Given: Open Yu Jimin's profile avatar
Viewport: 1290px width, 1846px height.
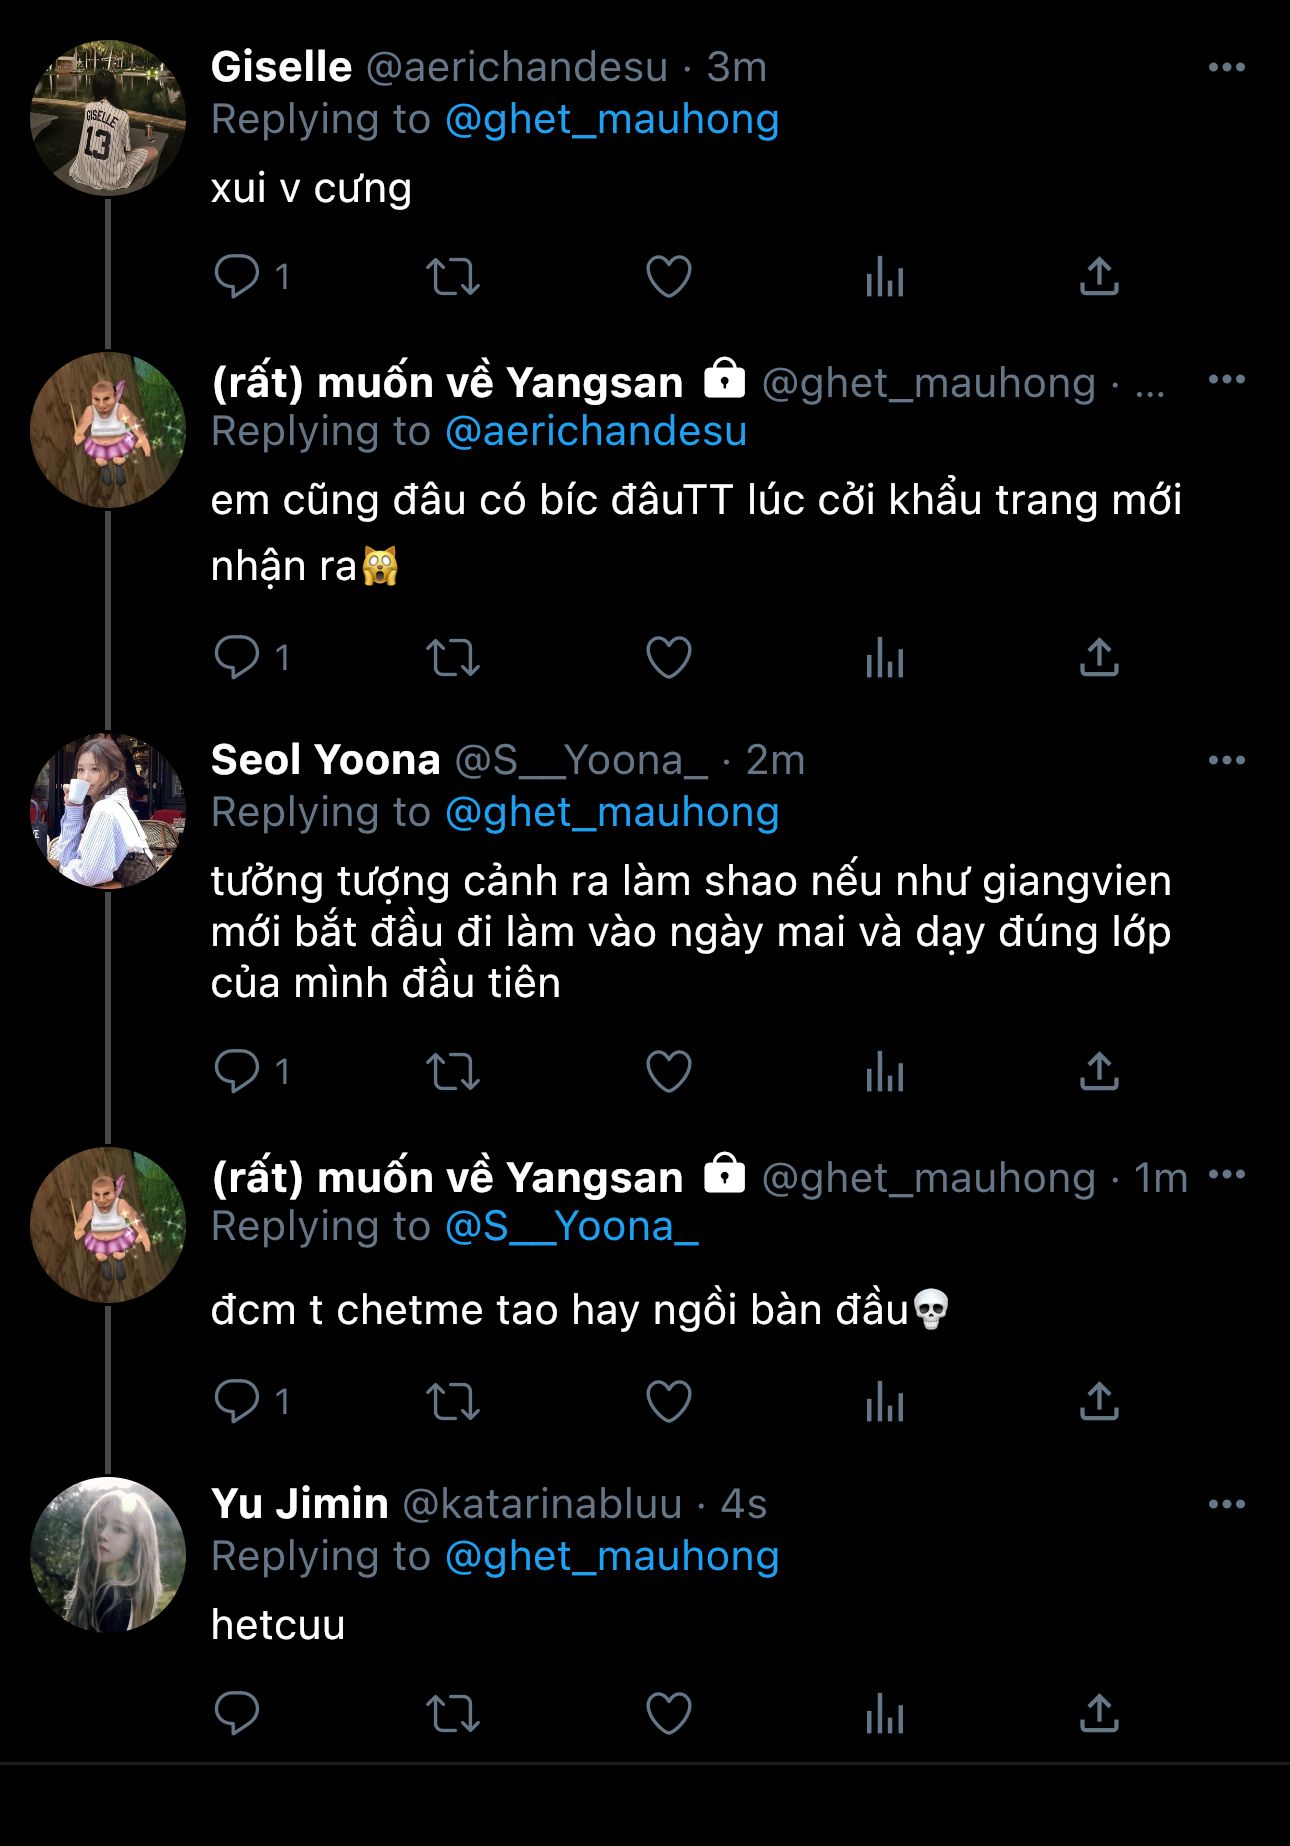Looking at the screenshot, I should tap(108, 1554).
